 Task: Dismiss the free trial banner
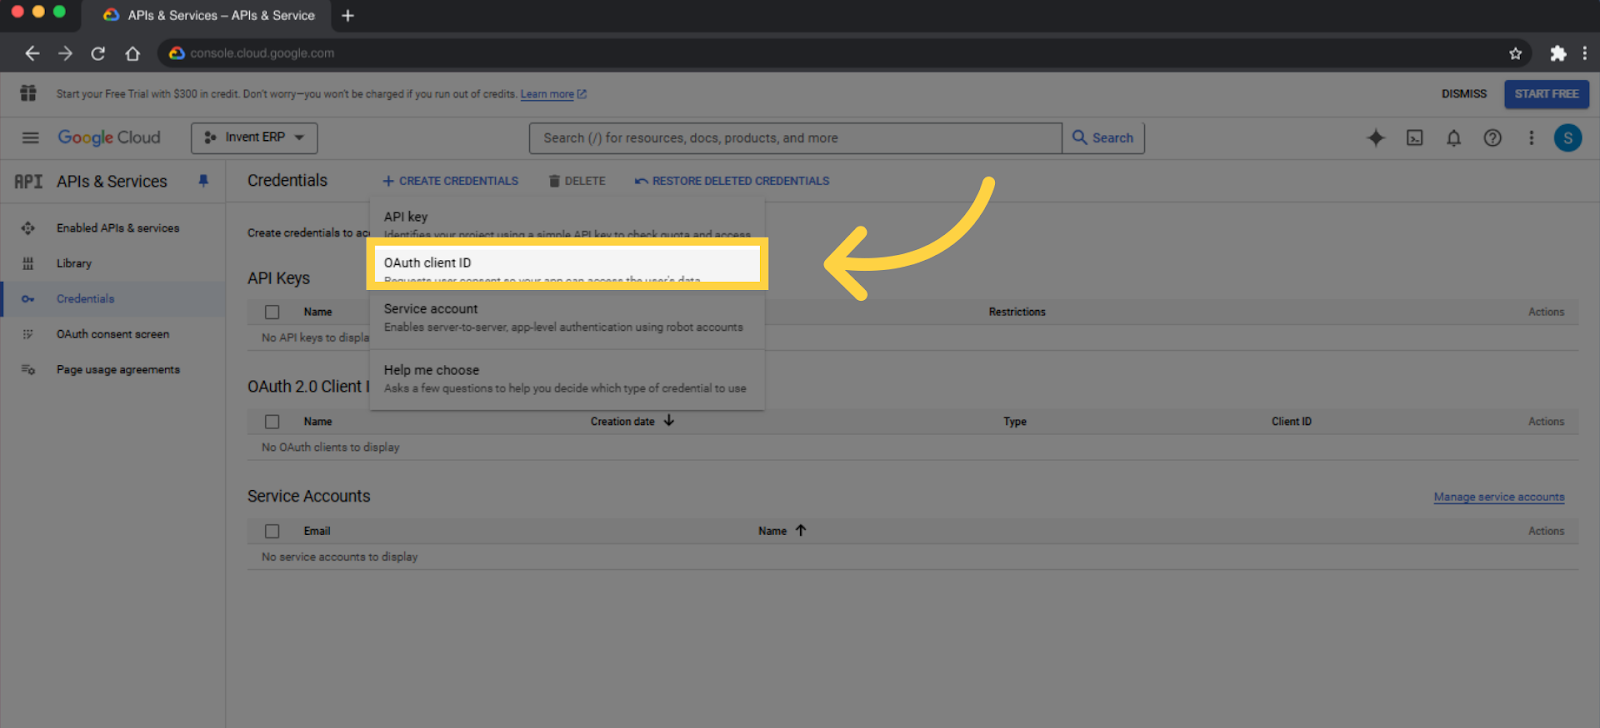tap(1464, 94)
